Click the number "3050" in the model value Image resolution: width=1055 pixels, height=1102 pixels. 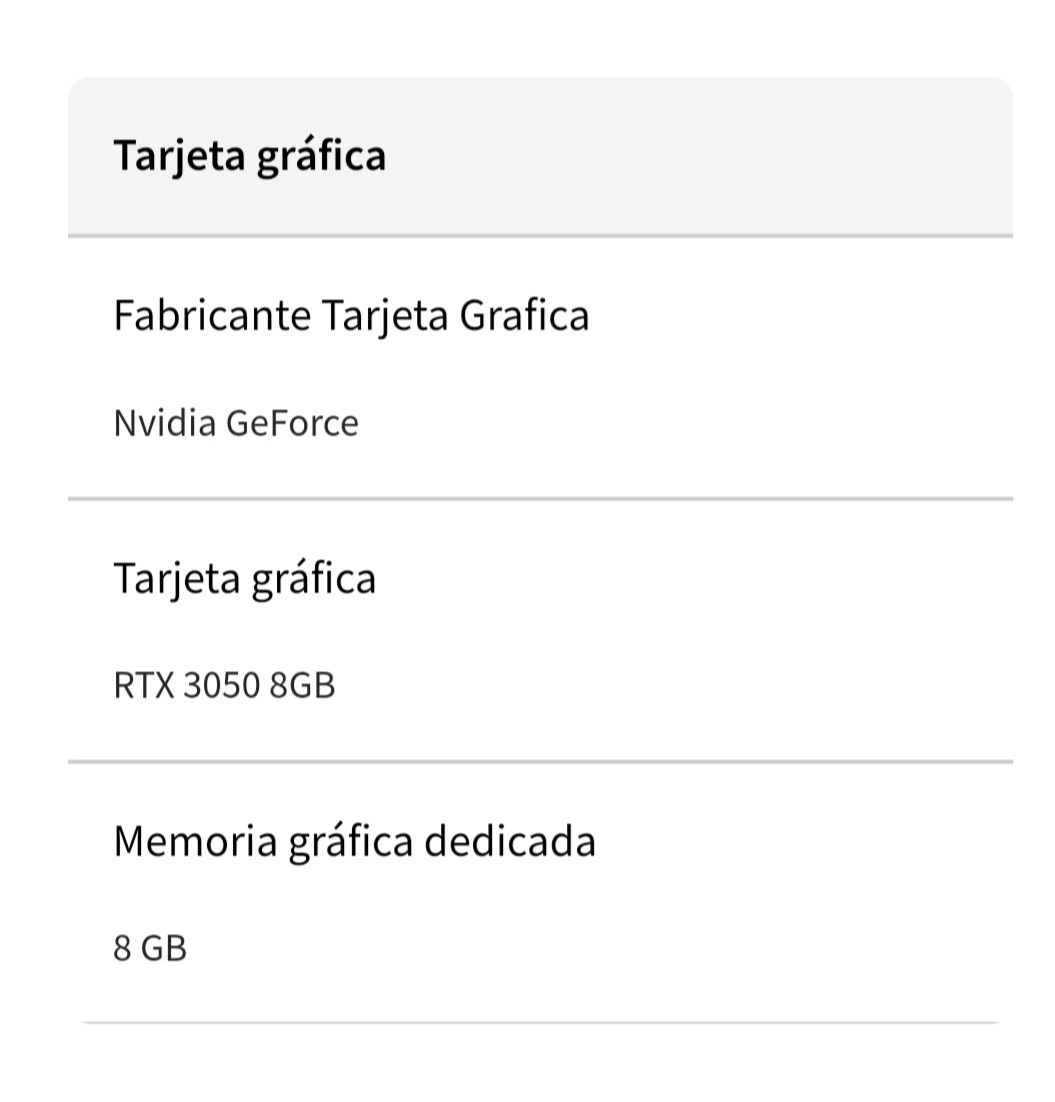(x=222, y=686)
